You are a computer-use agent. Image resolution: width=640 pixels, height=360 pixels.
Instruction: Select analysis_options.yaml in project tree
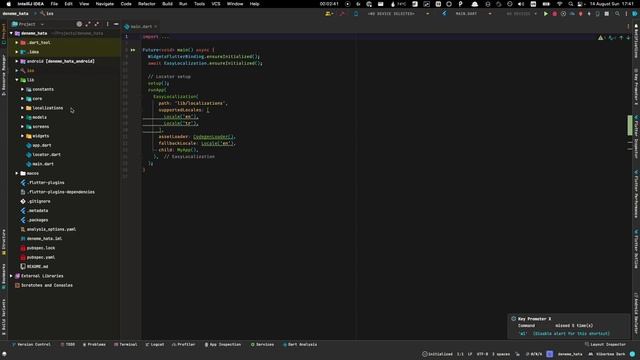point(51,229)
